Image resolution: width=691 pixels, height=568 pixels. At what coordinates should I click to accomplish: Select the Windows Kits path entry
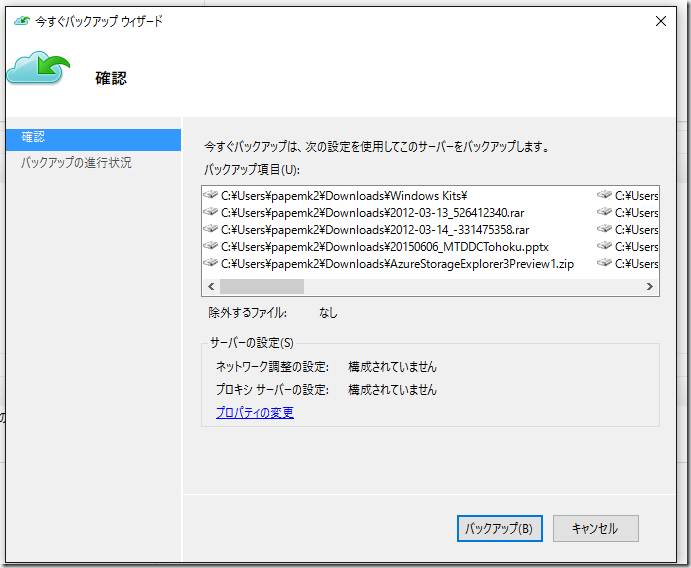344,196
